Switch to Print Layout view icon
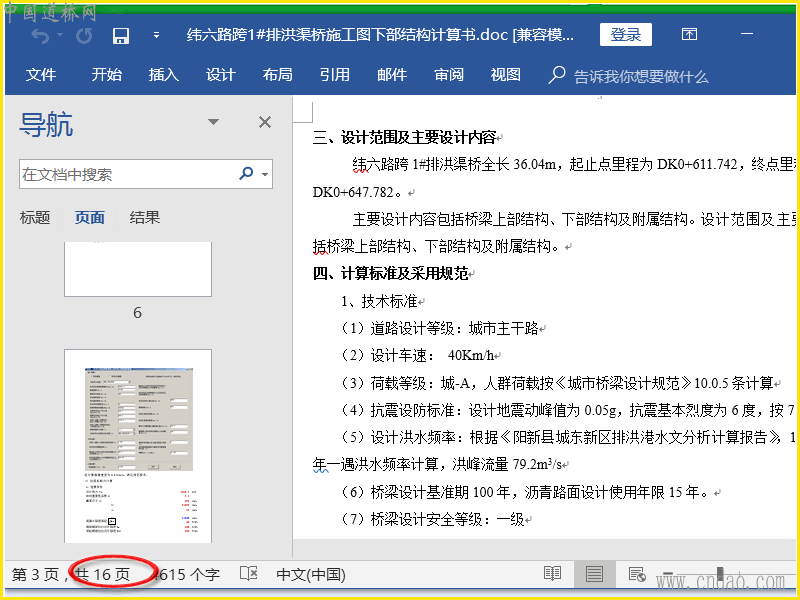The width and height of the screenshot is (800, 600). [x=594, y=574]
